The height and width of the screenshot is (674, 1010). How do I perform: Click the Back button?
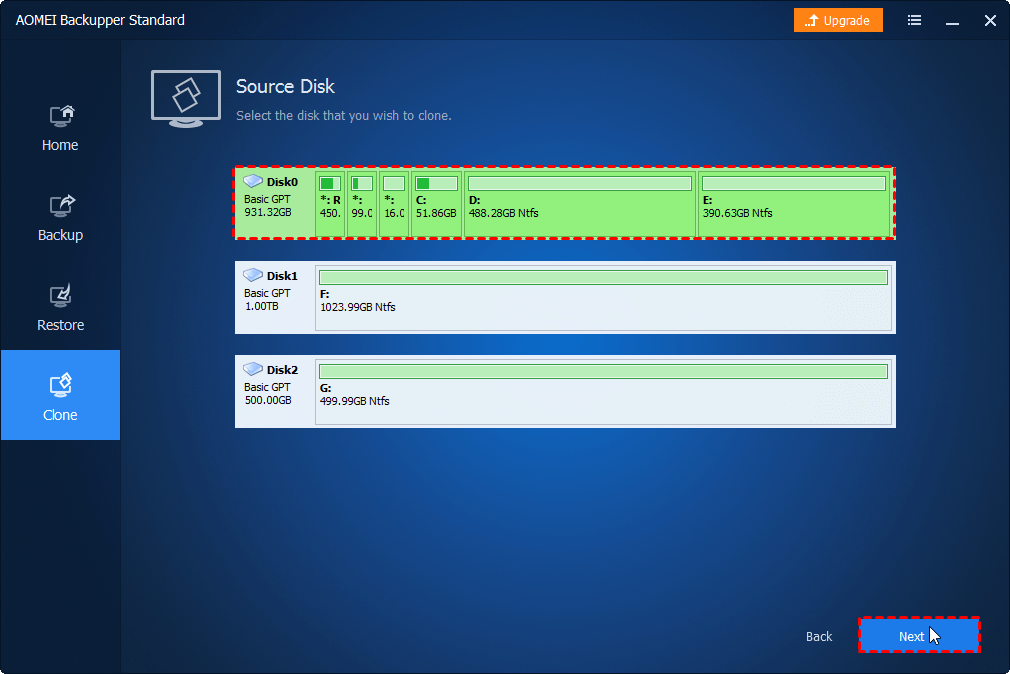[x=819, y=636]
